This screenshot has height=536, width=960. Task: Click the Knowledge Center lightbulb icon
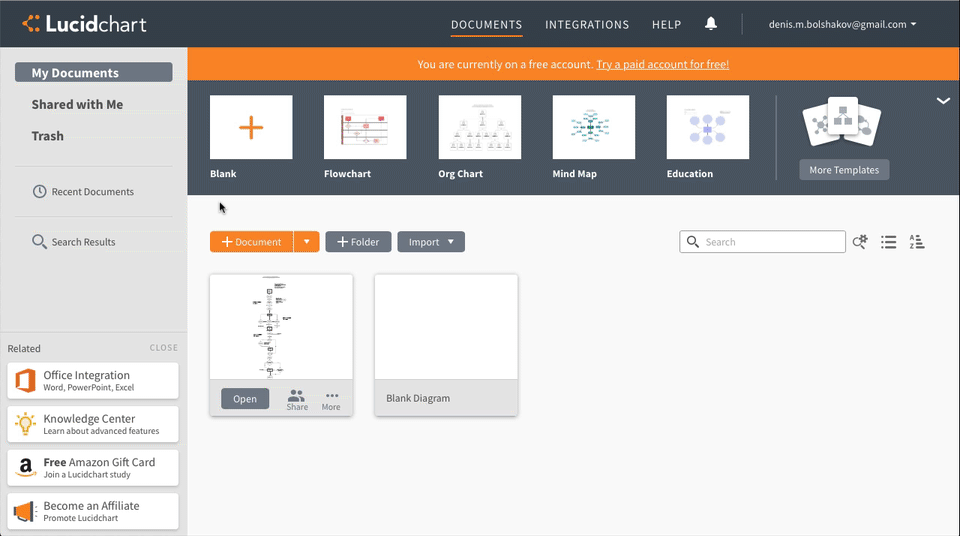pos(25,424)
